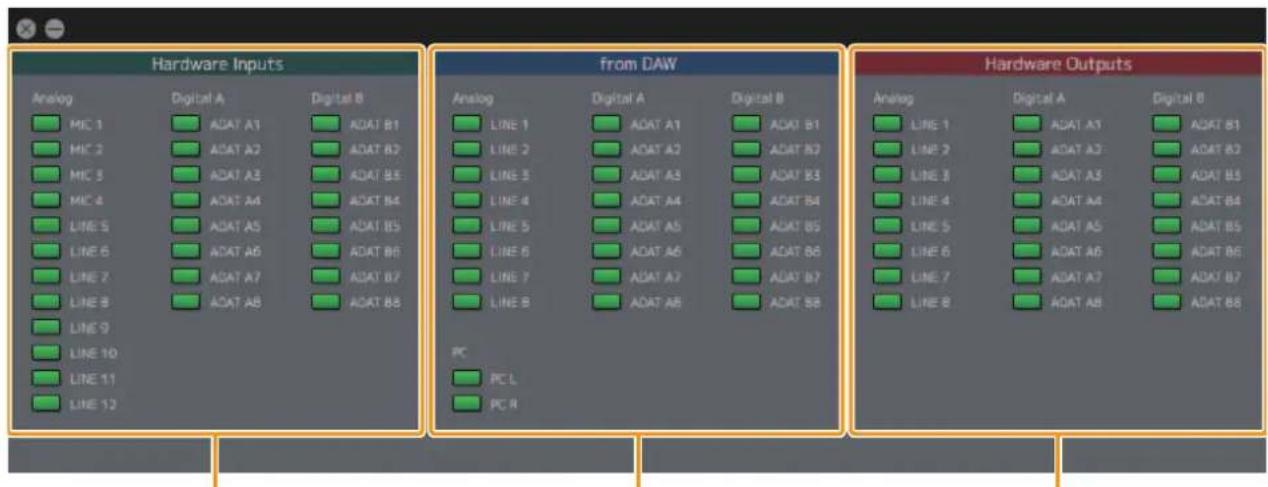Toggle LINE 8 in Hardware Outputs
The image size is (1268, 487).
(888, 301)
